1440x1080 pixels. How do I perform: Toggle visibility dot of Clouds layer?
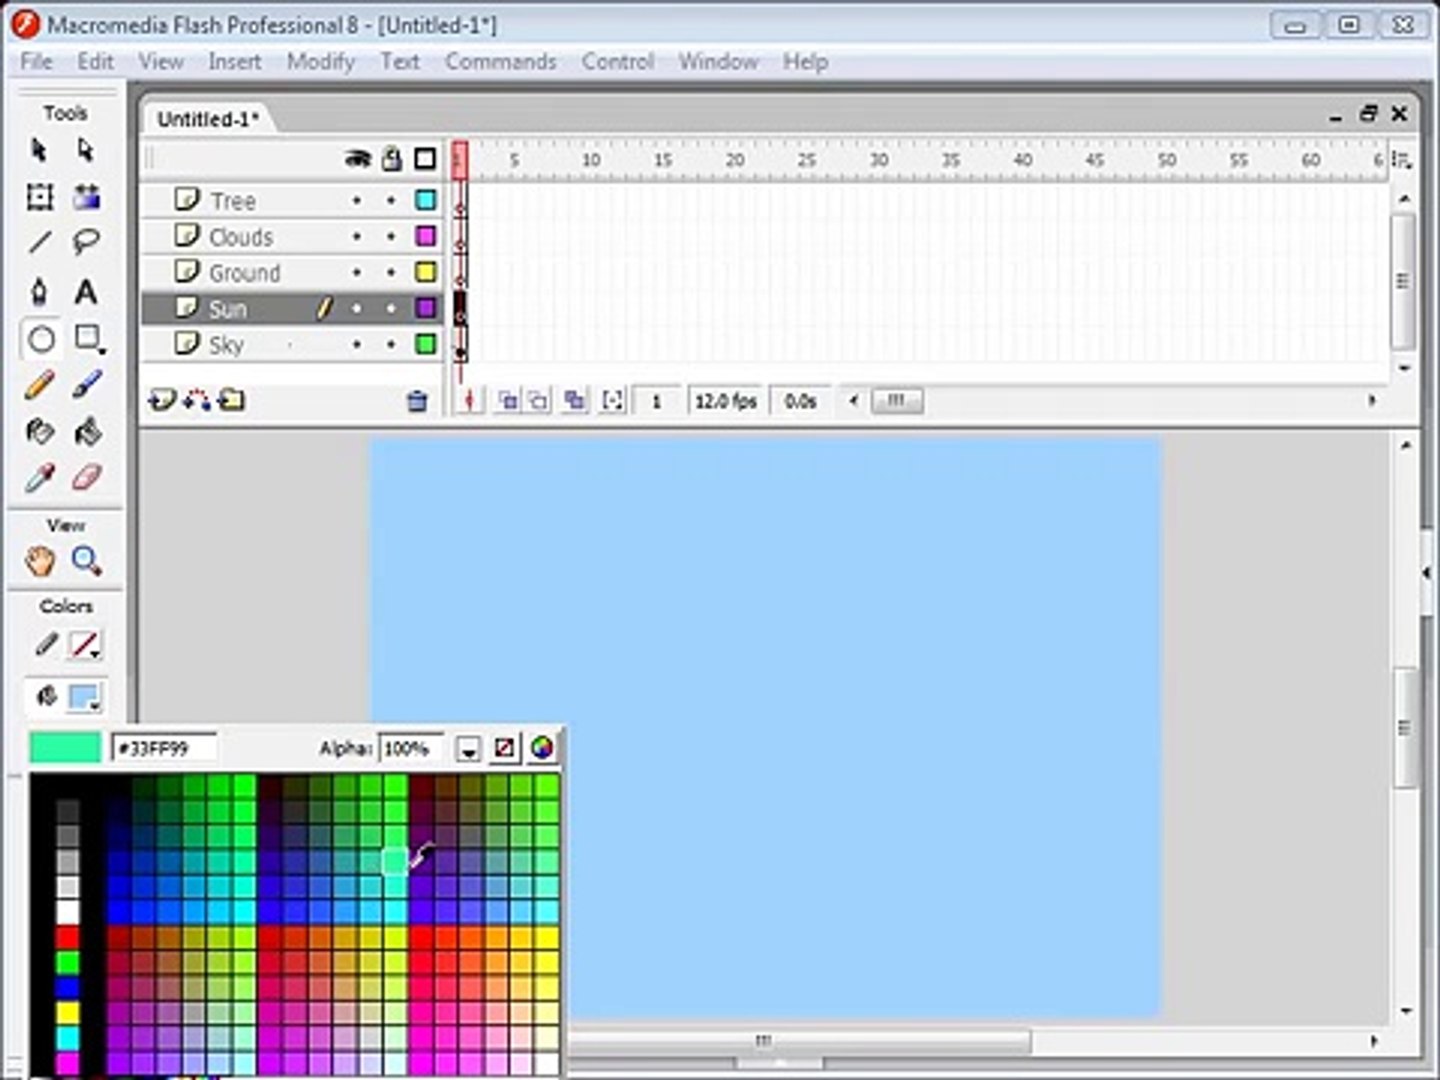click(x=357, y=237)
